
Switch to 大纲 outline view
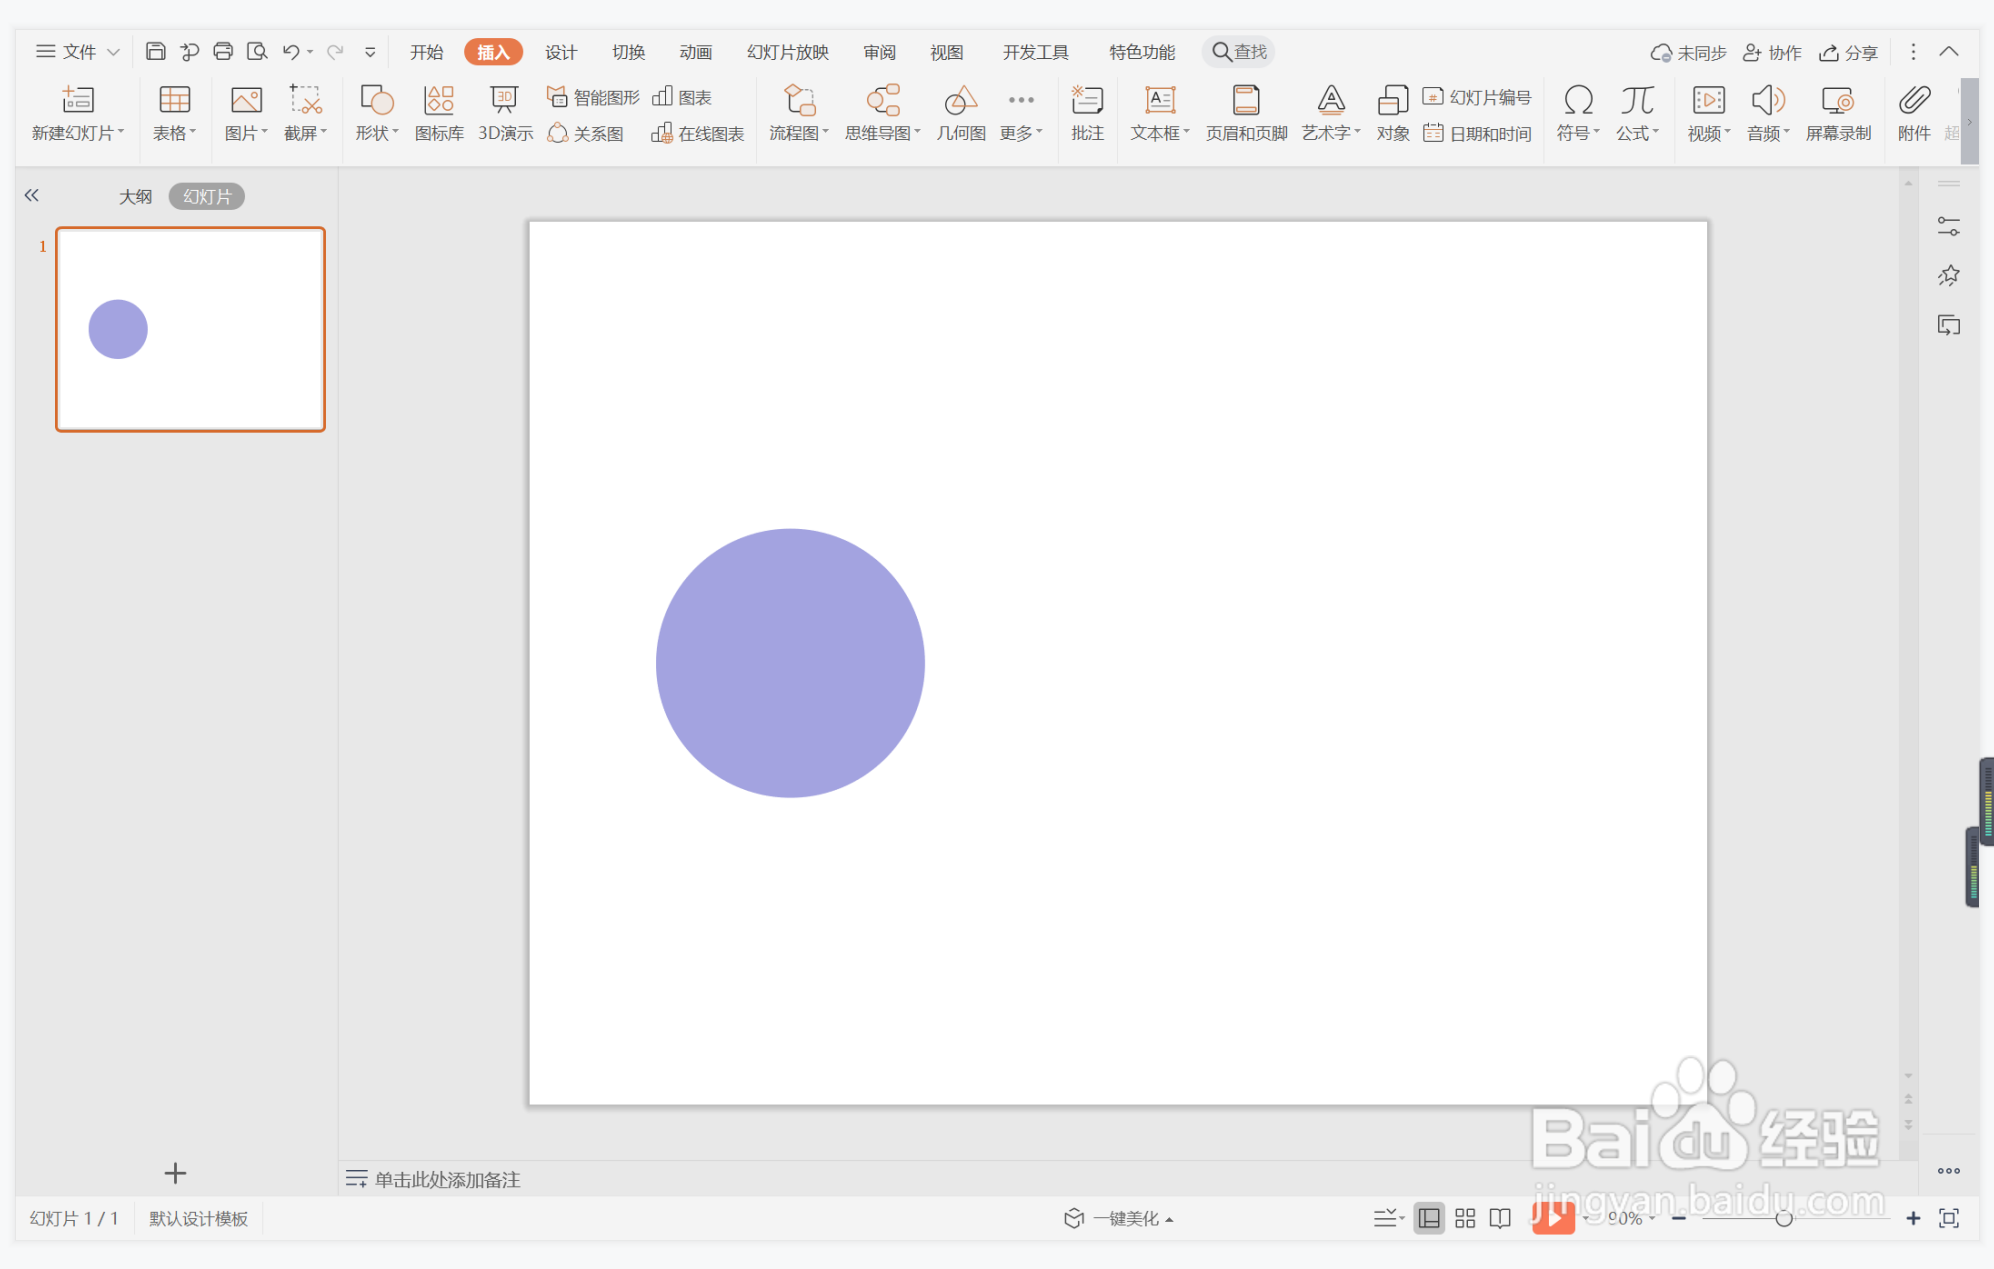coord(135,197)
